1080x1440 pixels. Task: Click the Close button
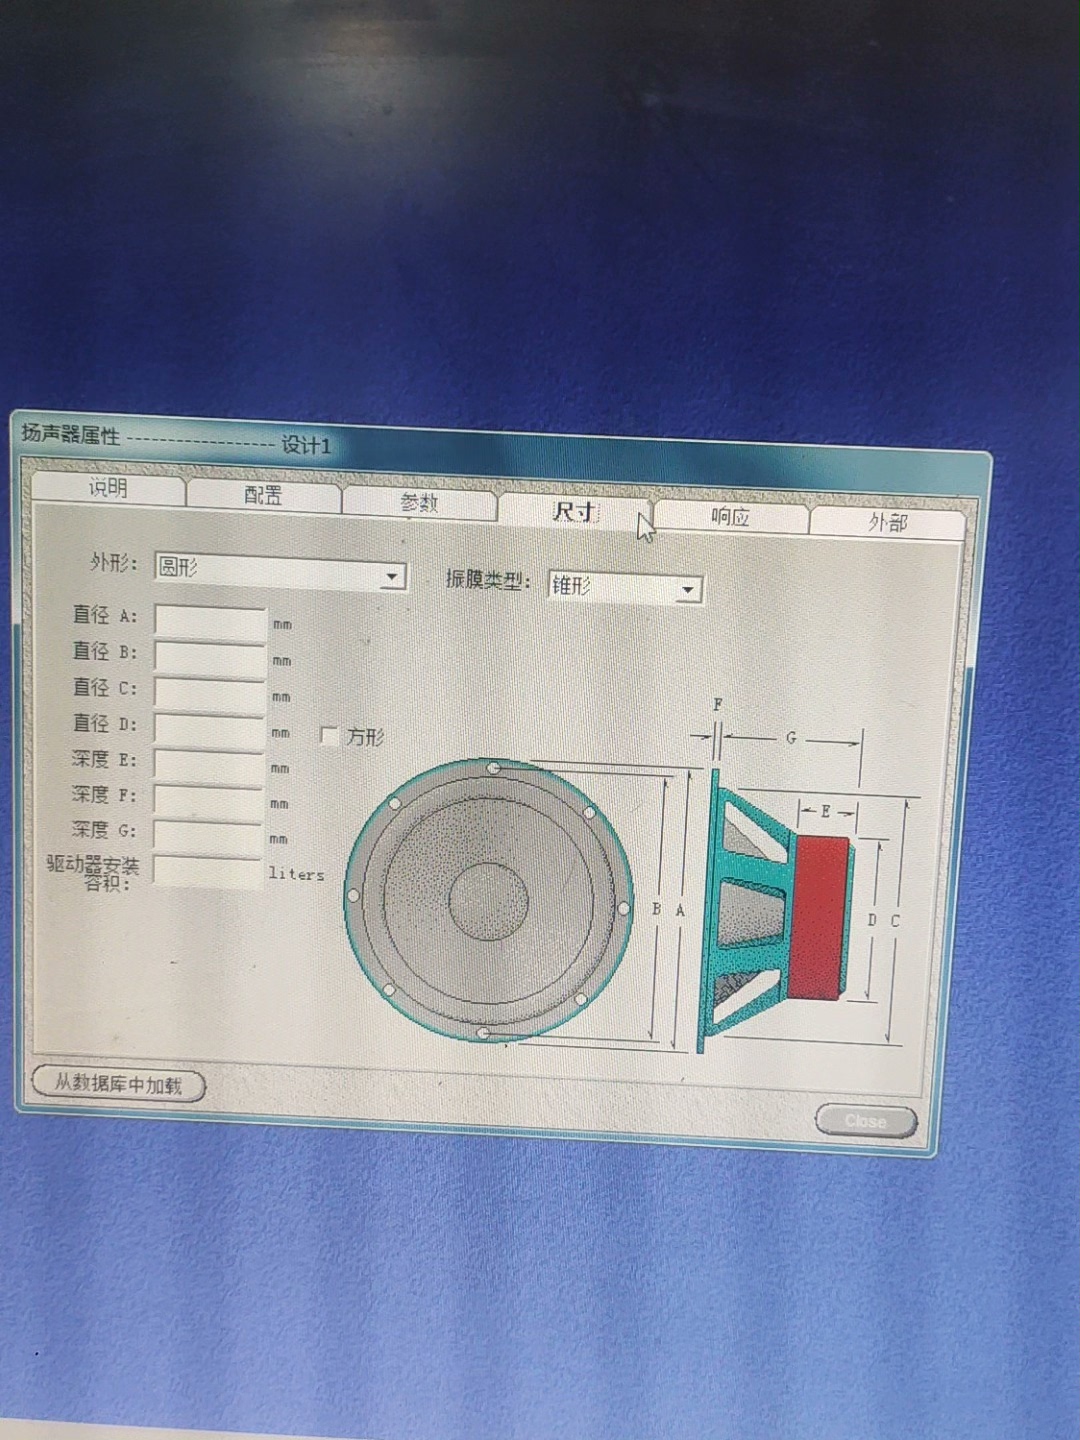pos(866,1121)
